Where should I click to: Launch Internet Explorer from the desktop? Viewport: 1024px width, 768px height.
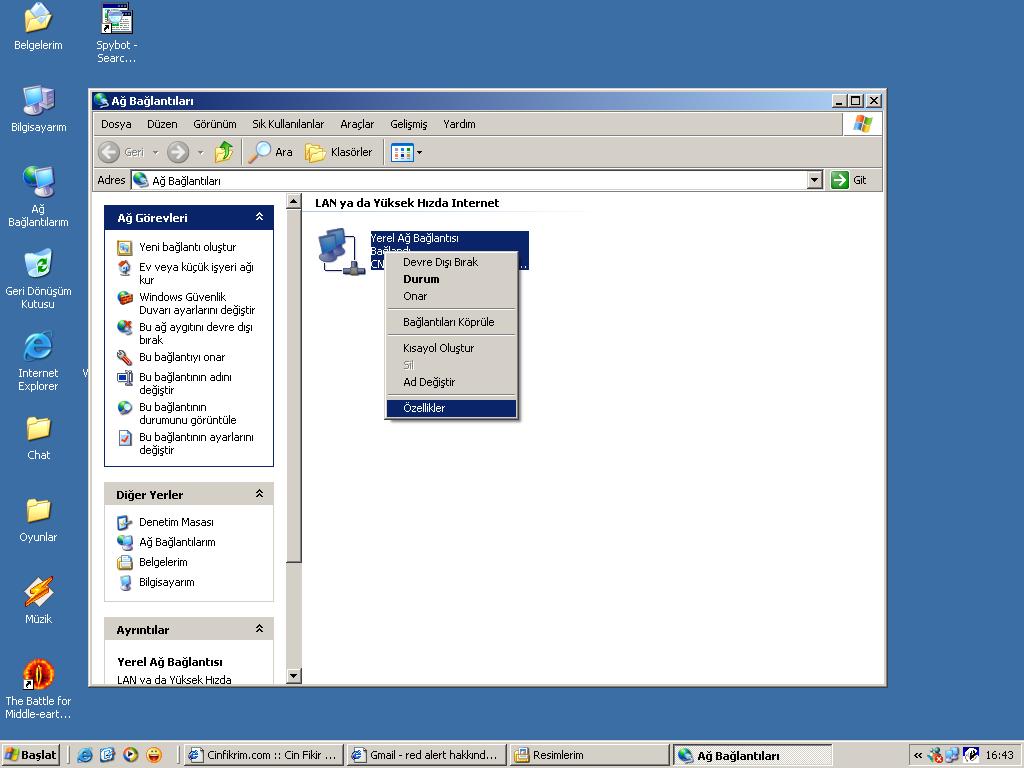tap(38, 361)
